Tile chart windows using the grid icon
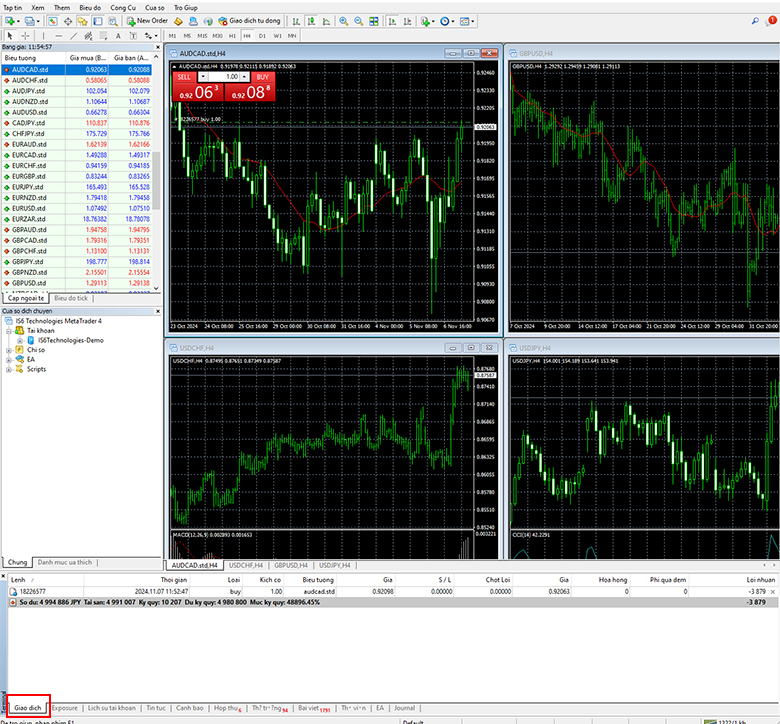Viewport: 780px width, 724px height. click(374, 21)
